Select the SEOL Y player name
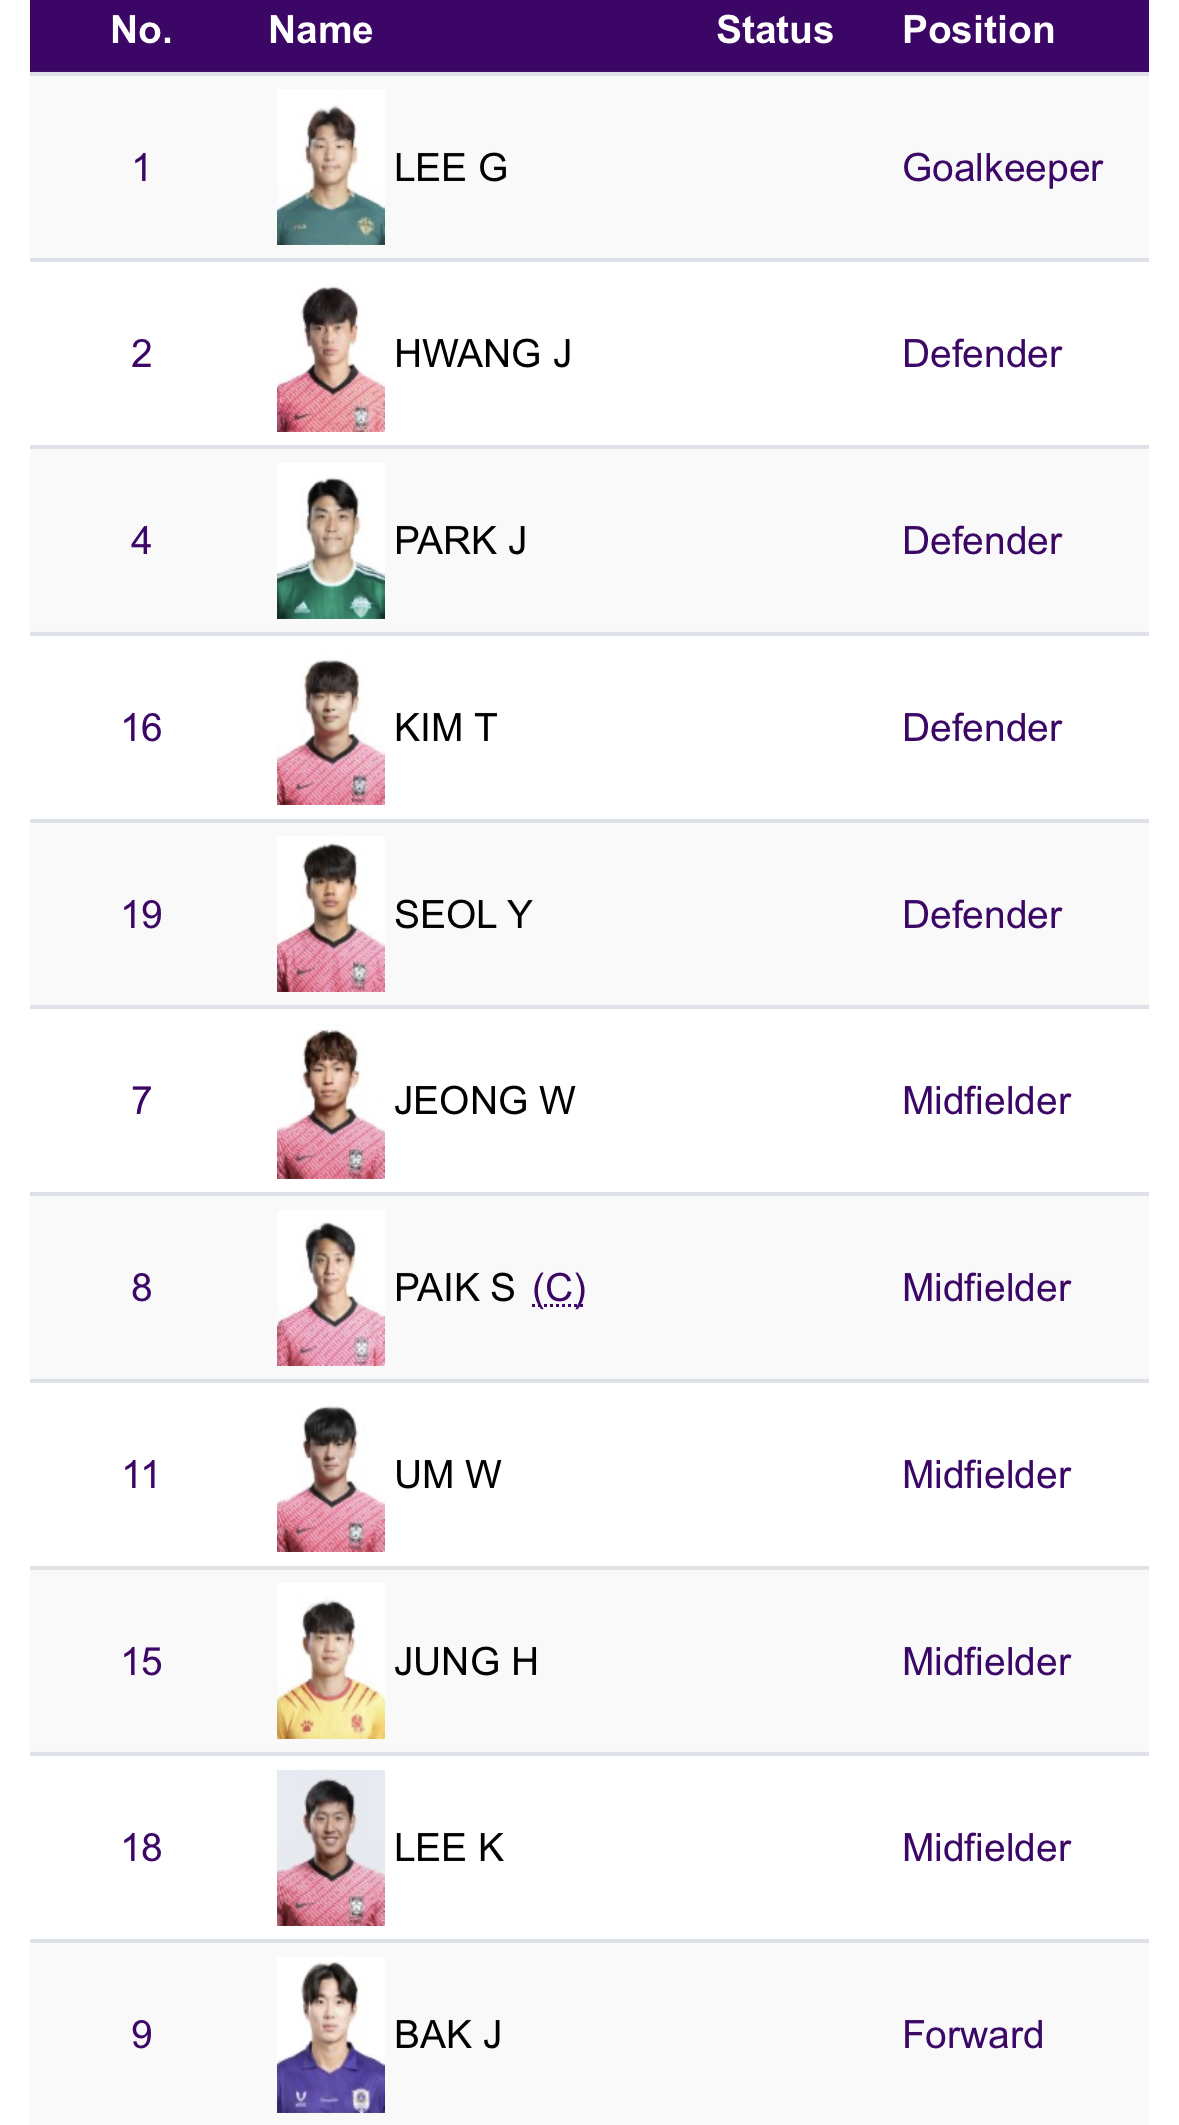This screenshot has width=1179, height=2125. [x=463, y=915]
